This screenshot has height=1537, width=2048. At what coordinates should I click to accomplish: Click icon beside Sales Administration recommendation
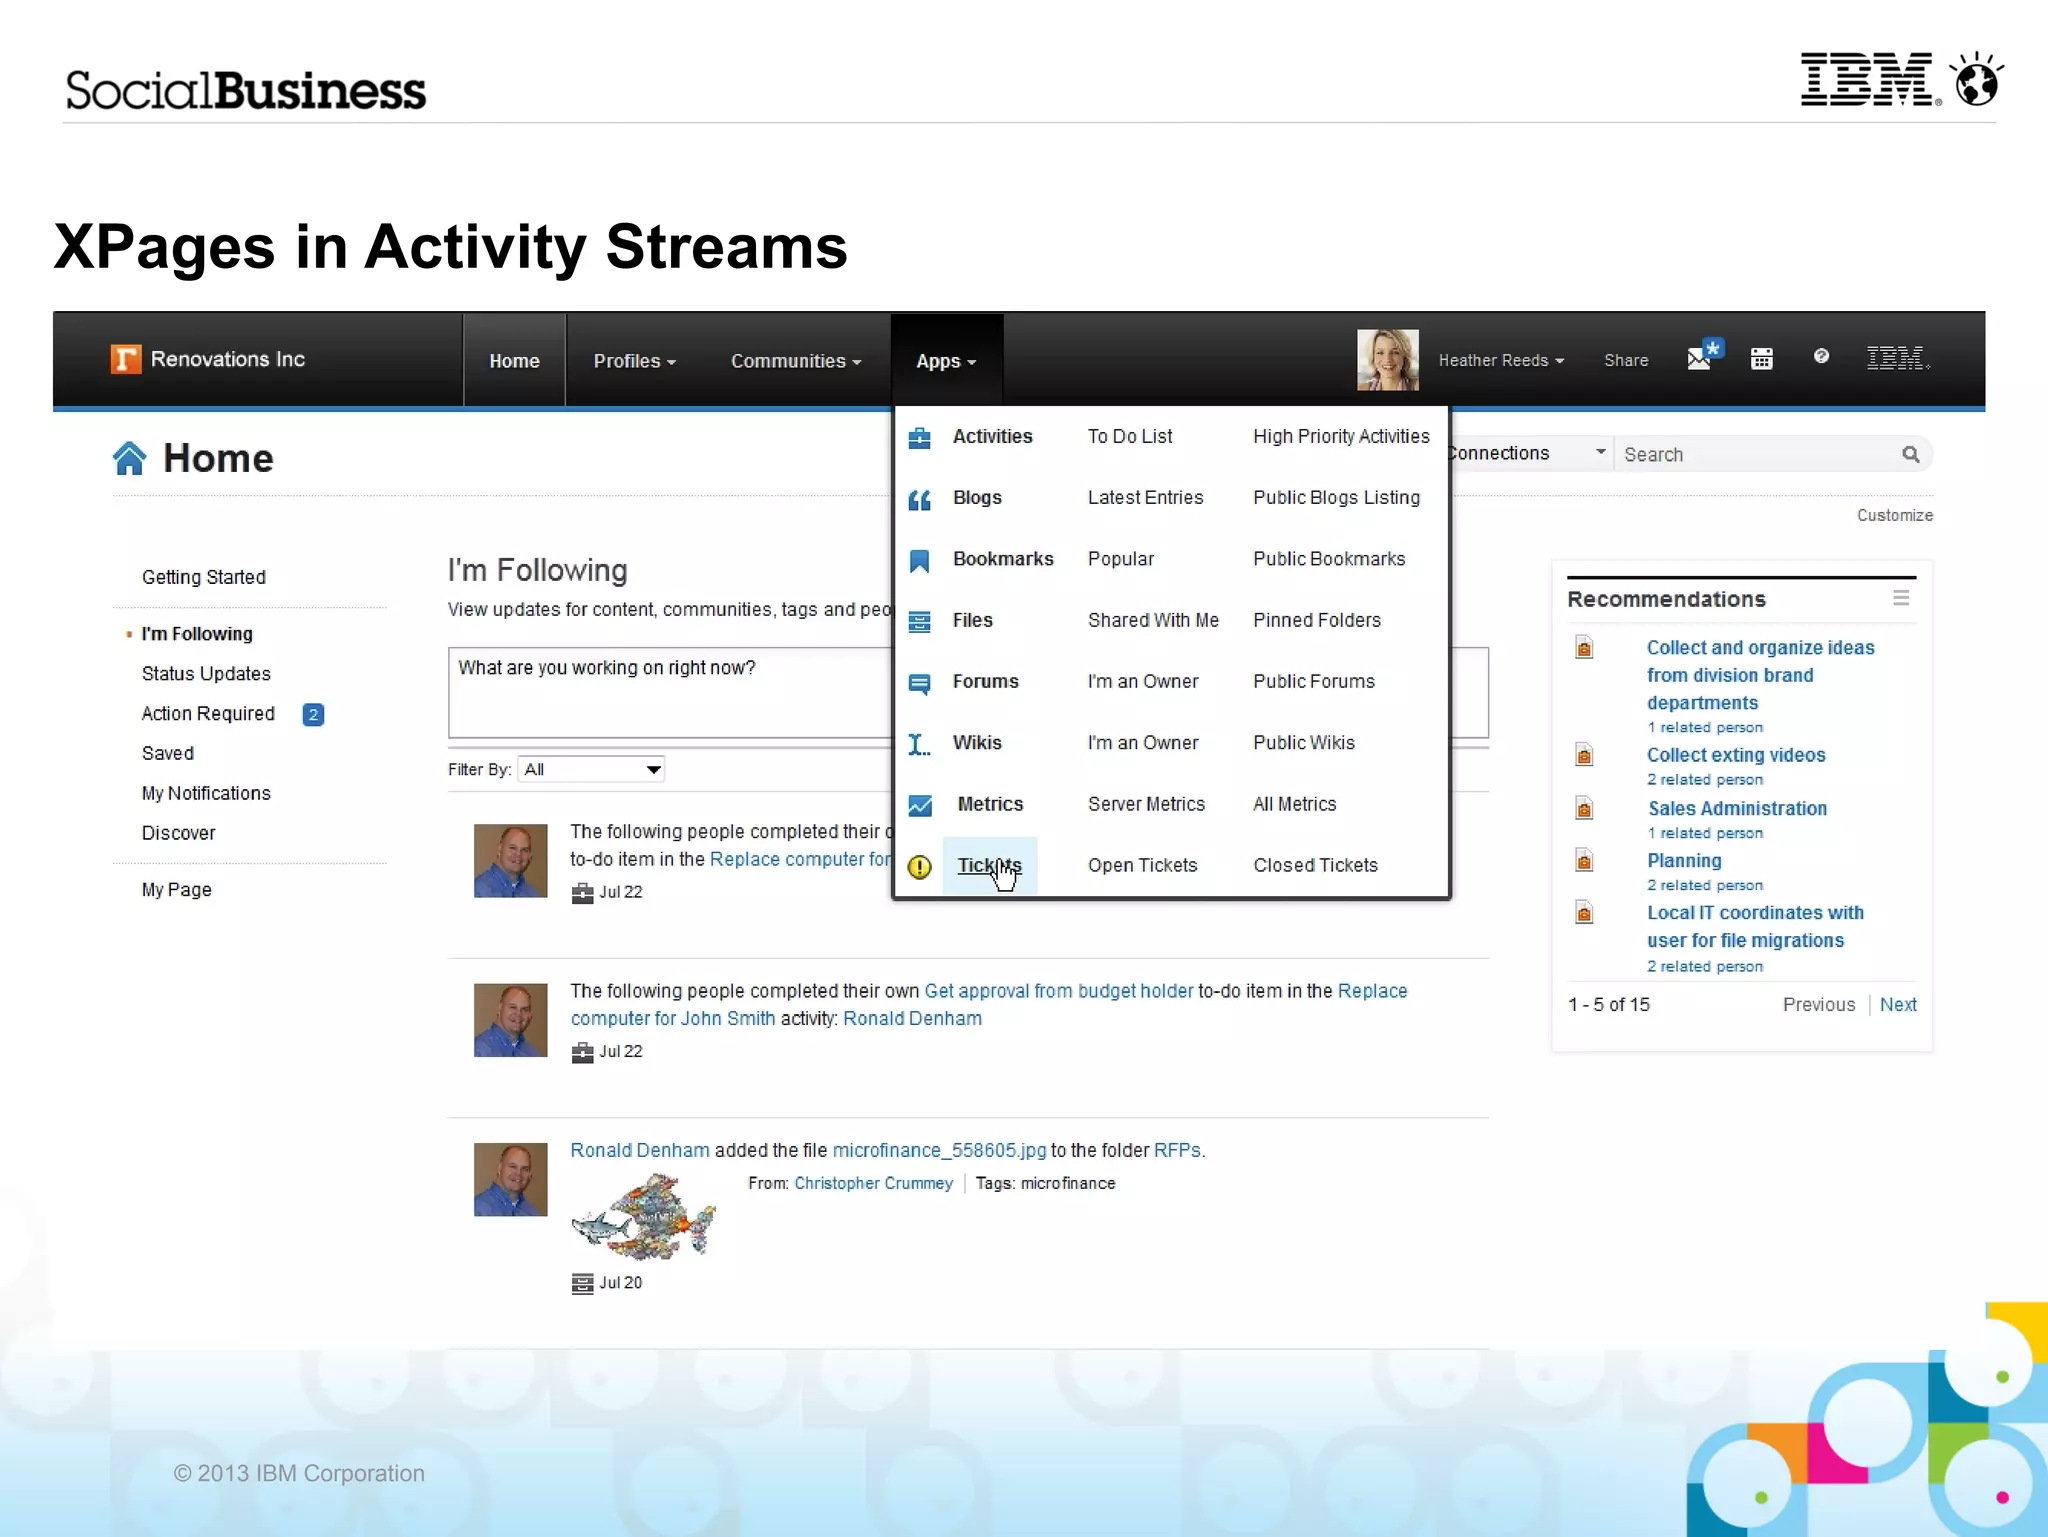1584,808
